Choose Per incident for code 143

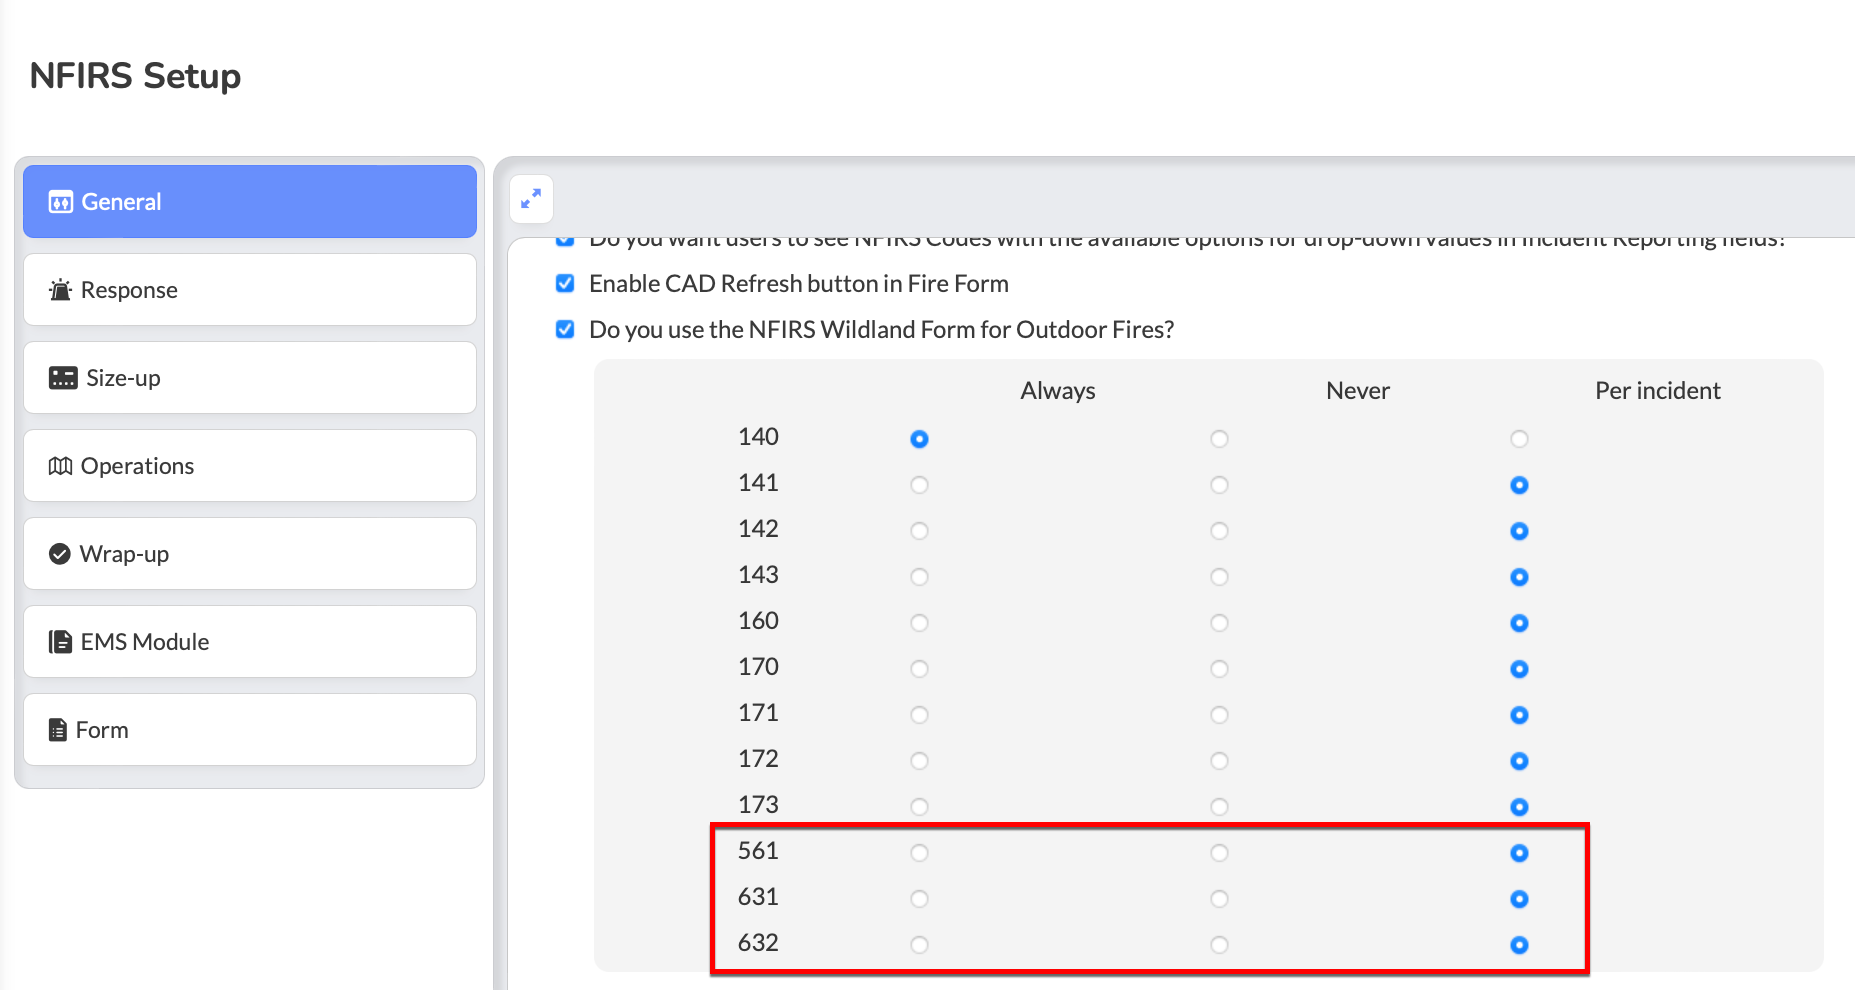[x=1519, y=577]
